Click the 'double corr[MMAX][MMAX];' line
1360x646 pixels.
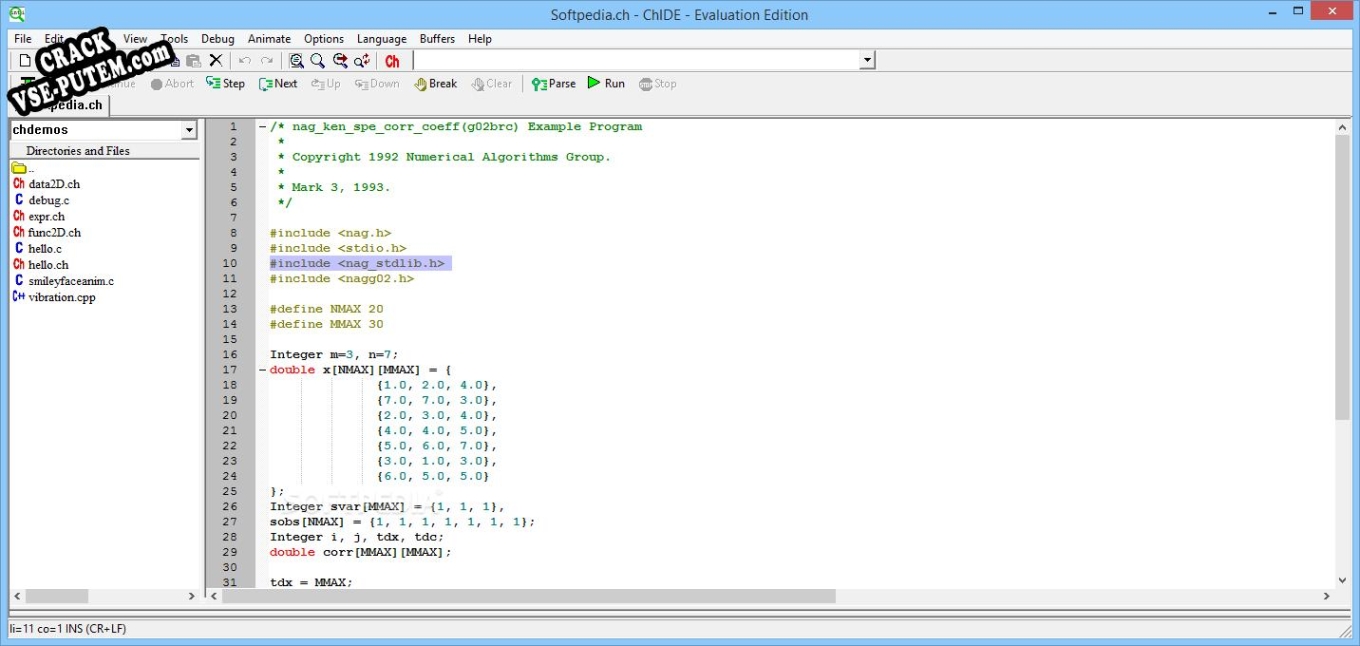[360, 552]
